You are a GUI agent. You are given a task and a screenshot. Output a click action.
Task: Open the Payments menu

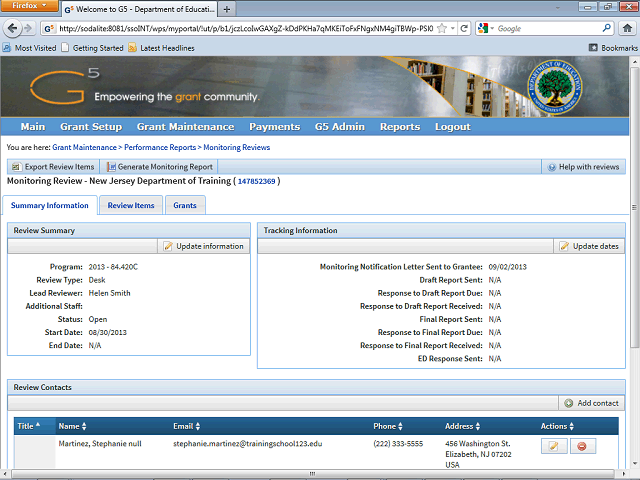tap(275, 127)
